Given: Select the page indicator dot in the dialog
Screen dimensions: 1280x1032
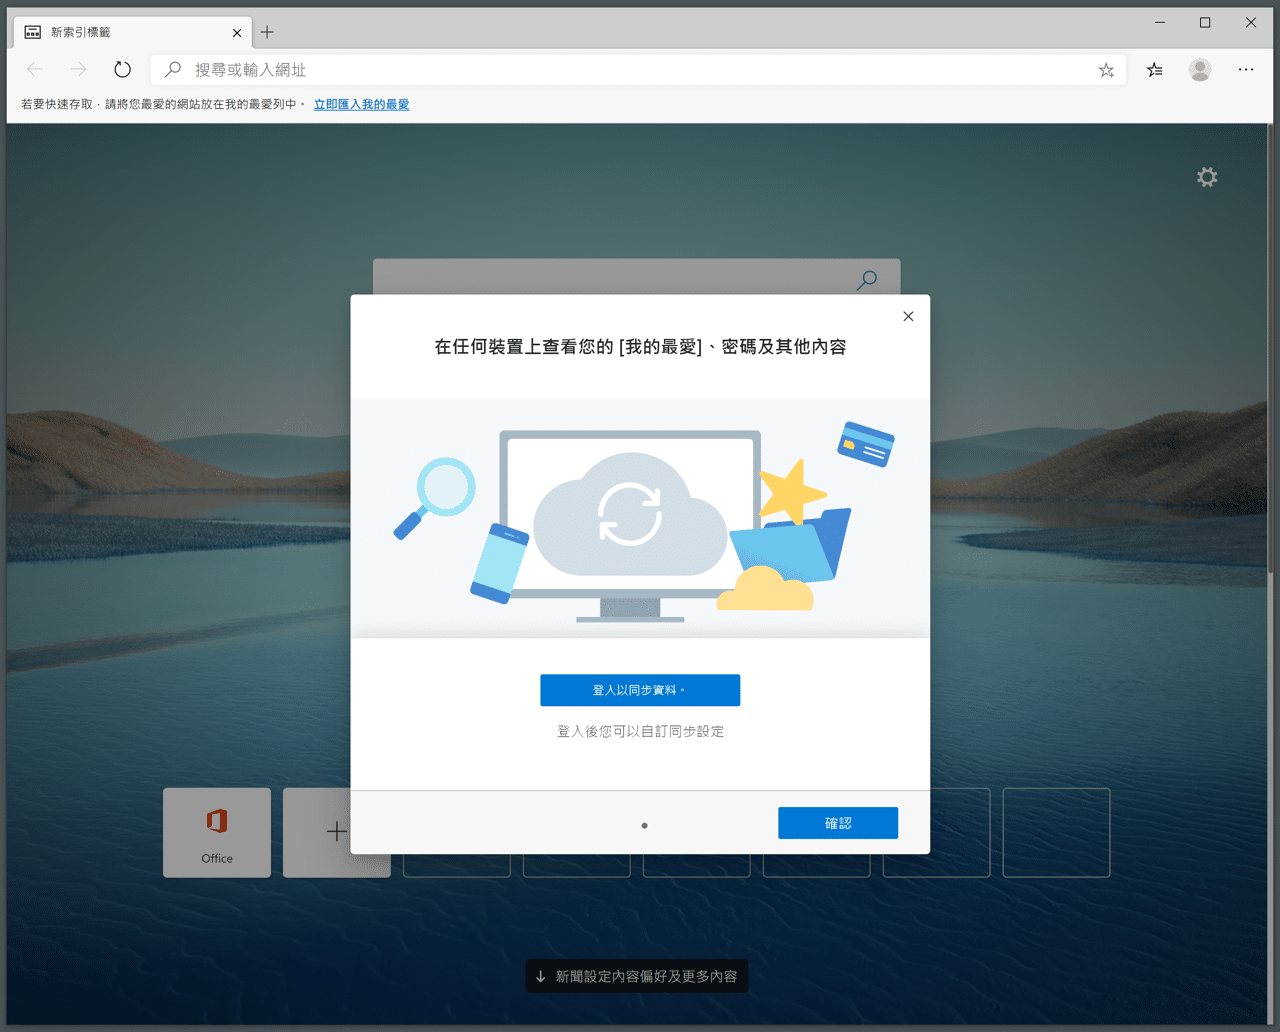Looking at the screenshot, I should (644, 825).
